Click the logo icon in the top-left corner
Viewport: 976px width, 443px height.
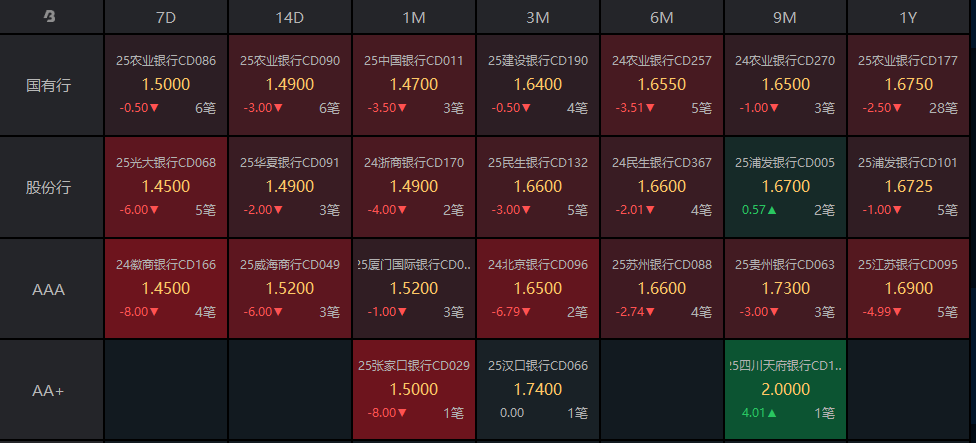tap(50, 17)
